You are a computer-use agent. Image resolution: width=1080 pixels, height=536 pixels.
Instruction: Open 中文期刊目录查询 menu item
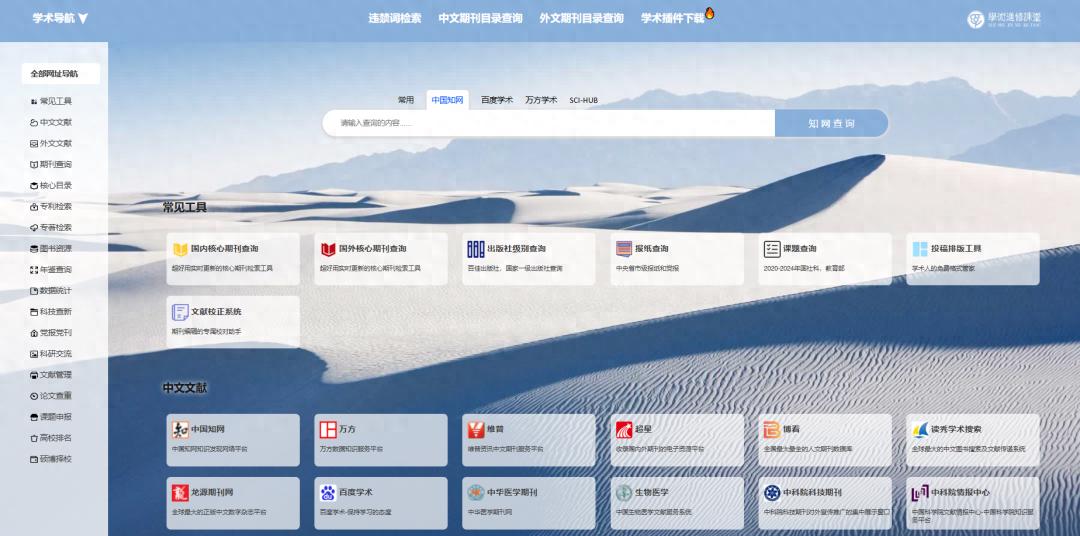click(480, 19)
